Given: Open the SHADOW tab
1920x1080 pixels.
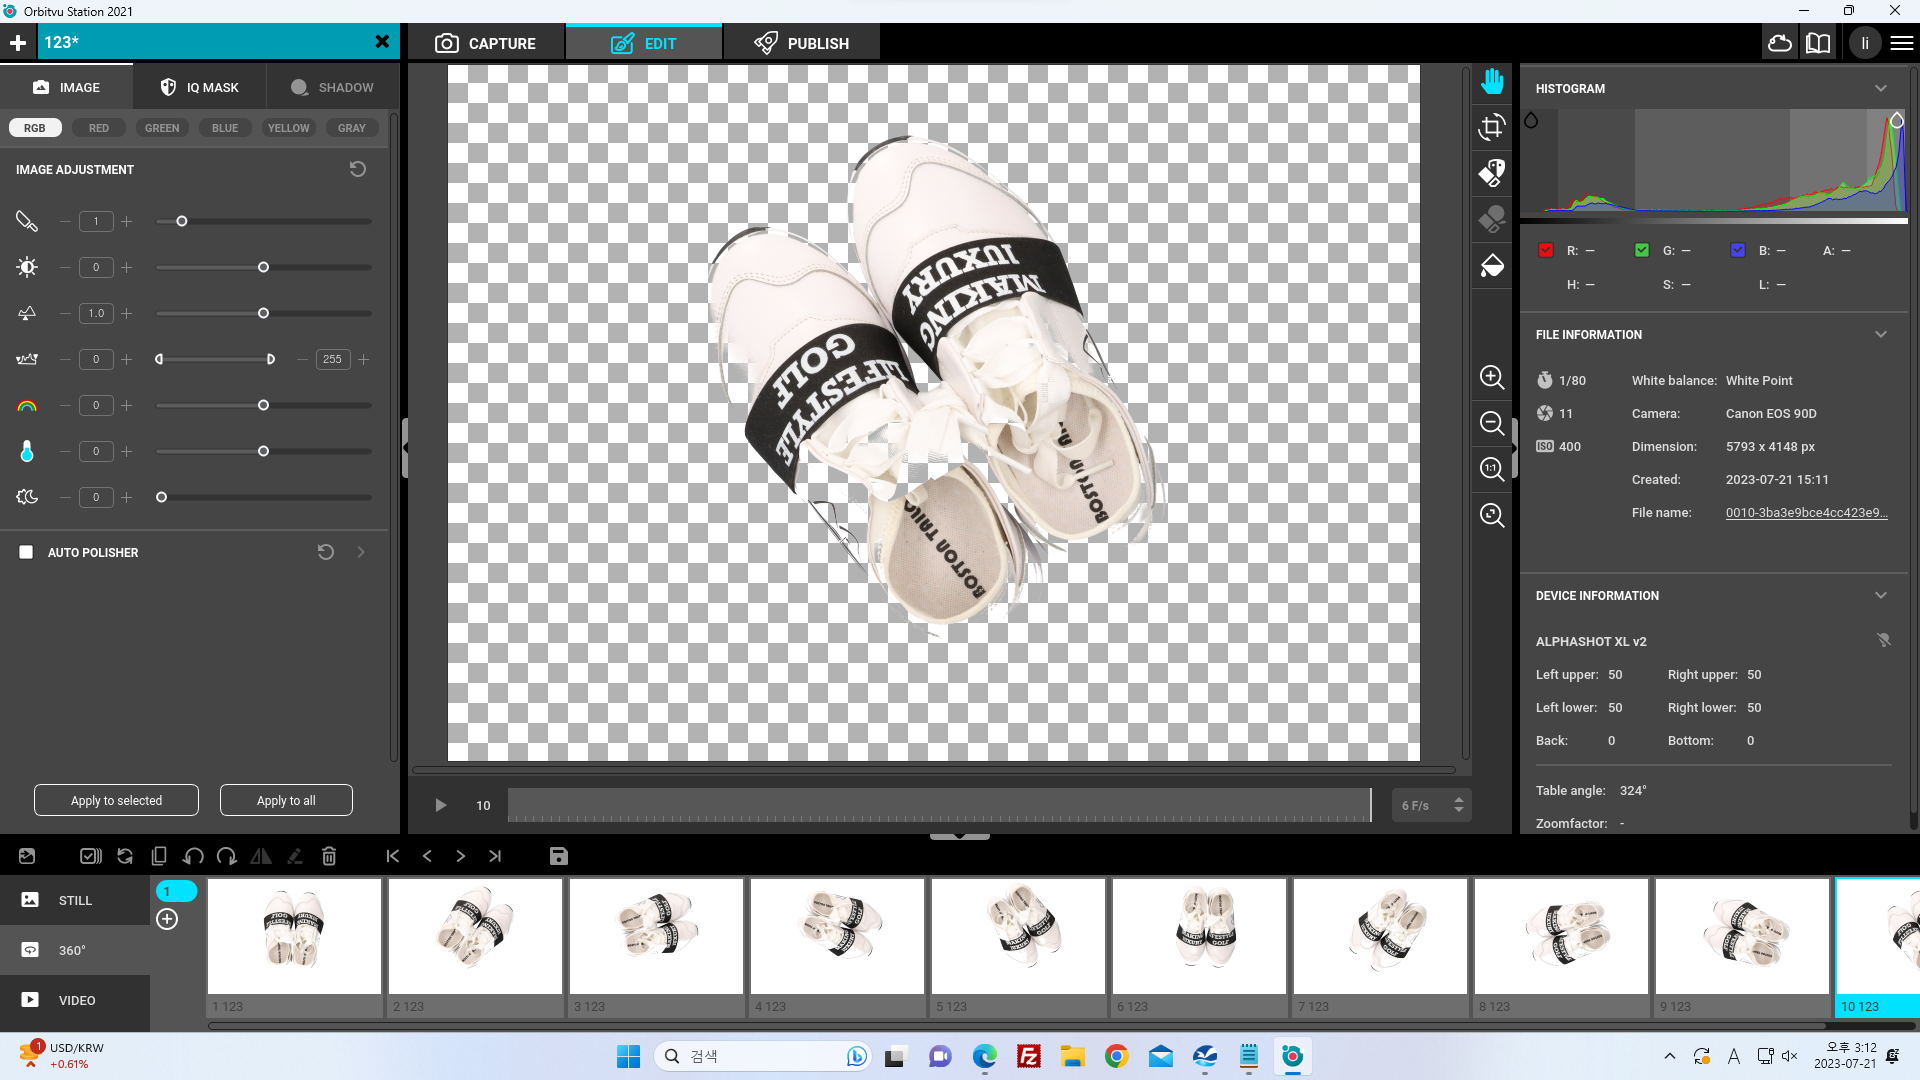Looking at the screenshot, I should point(332,87).
